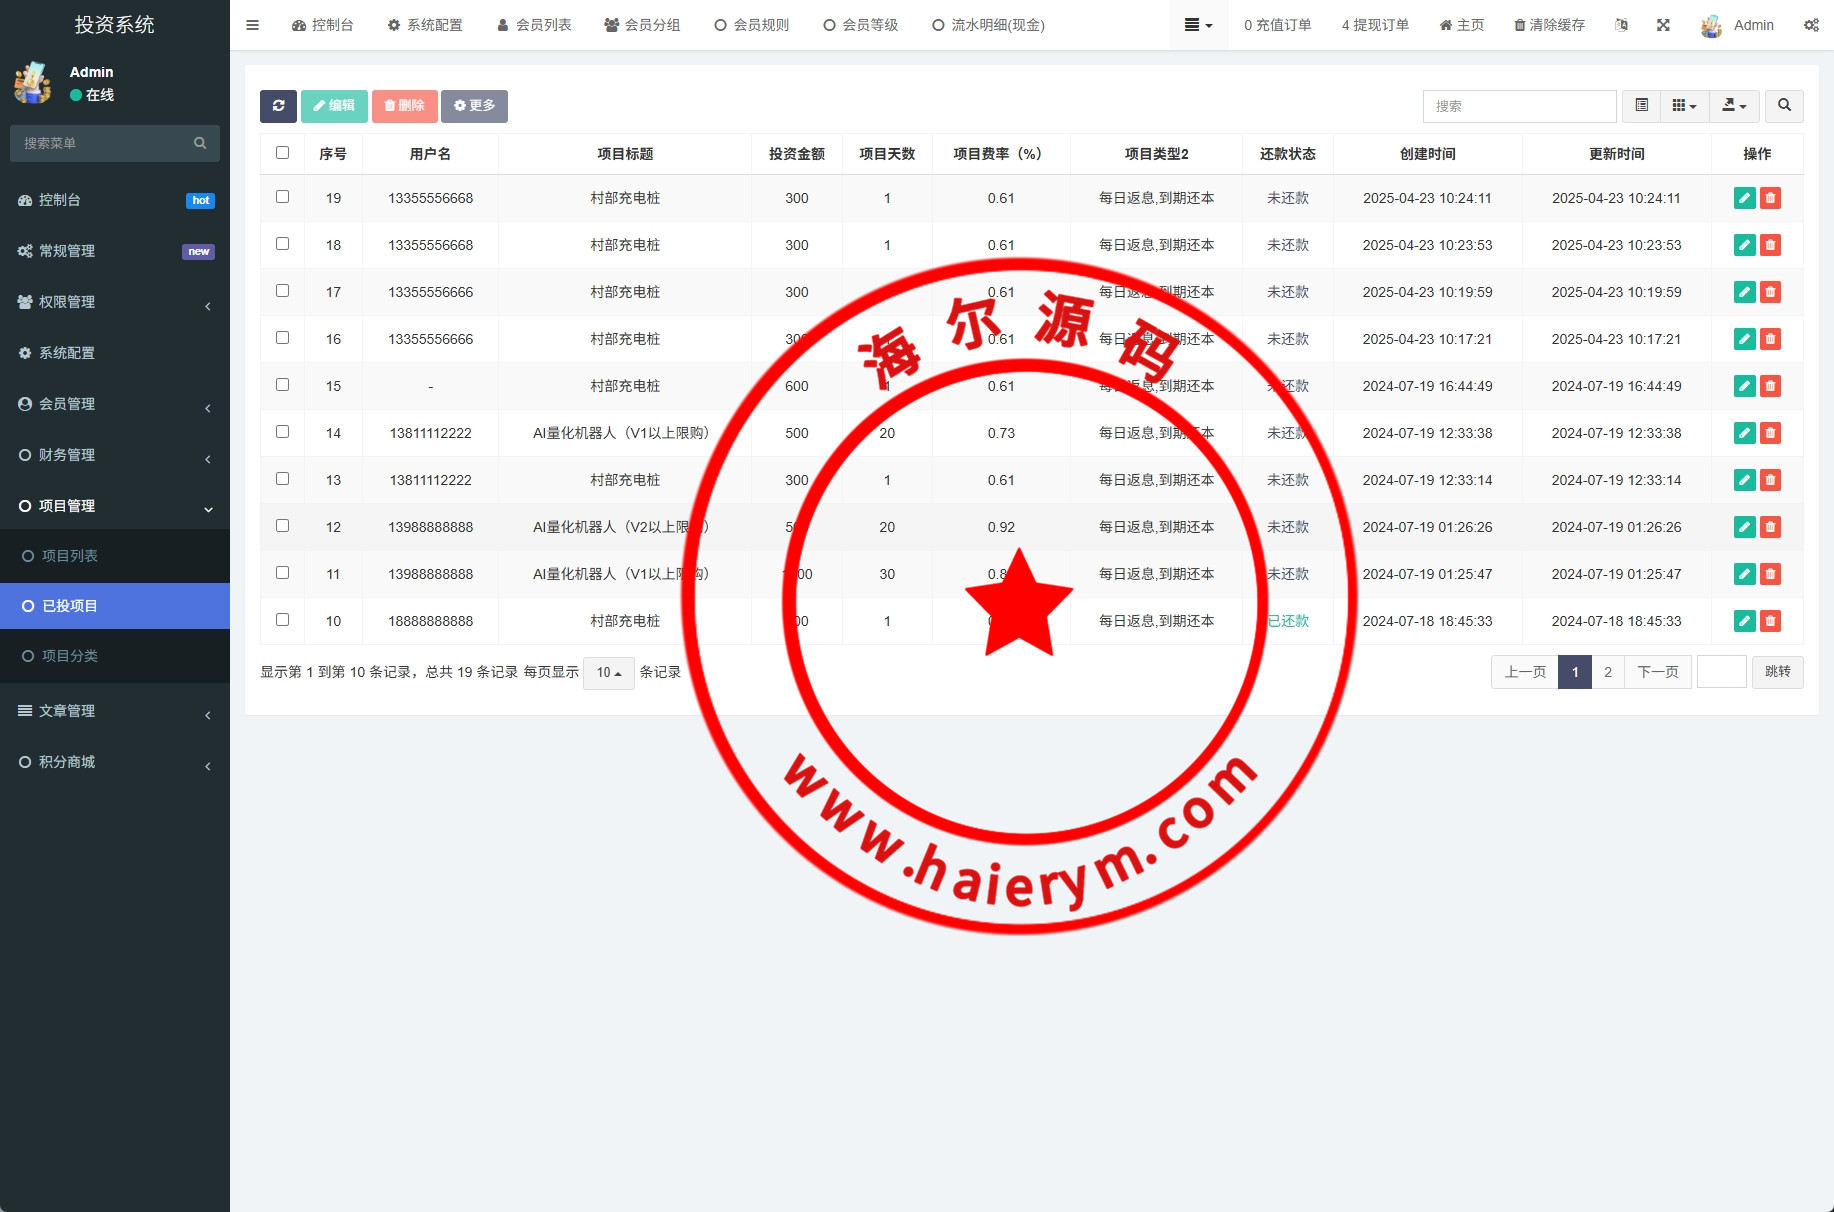Tick the checkbox for row 17
The image size is (1834, 1212).
click(282, 291)
